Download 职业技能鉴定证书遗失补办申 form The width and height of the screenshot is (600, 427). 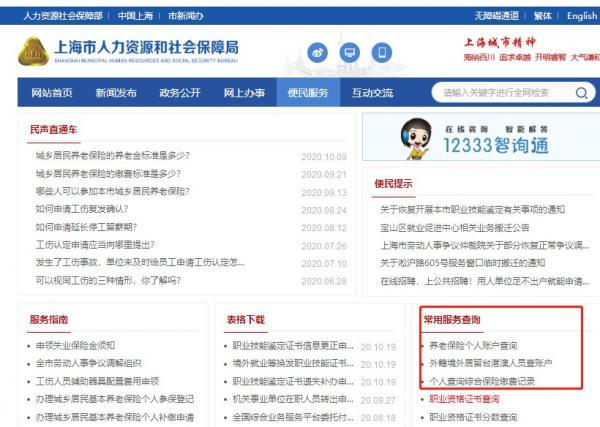coord(293,381)
